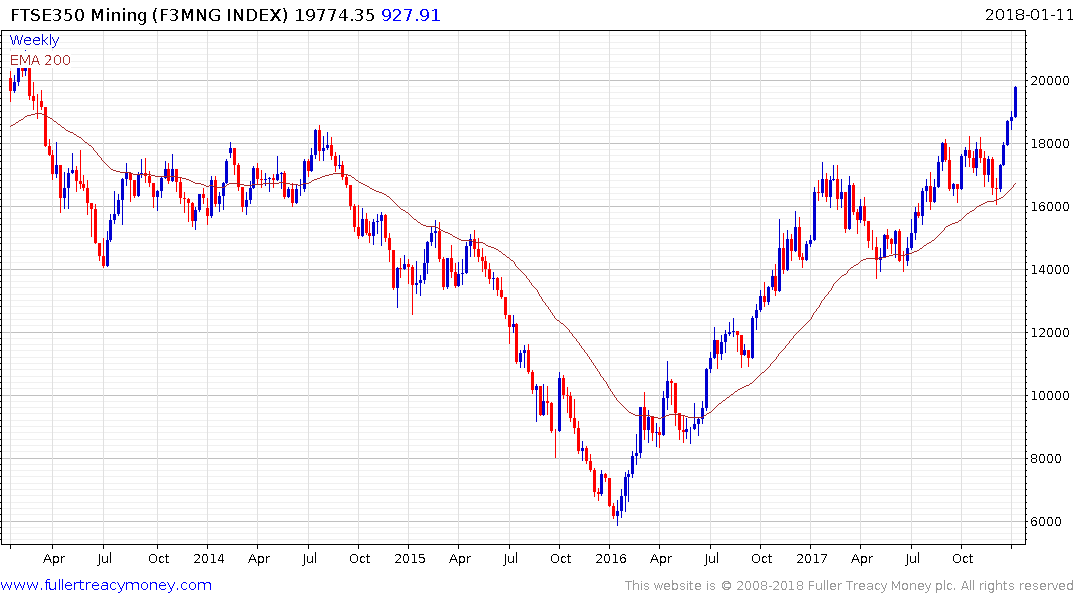Screen dimensions: 1075x600
Task: Click the copyright notice text
Action: click(849, 586)
